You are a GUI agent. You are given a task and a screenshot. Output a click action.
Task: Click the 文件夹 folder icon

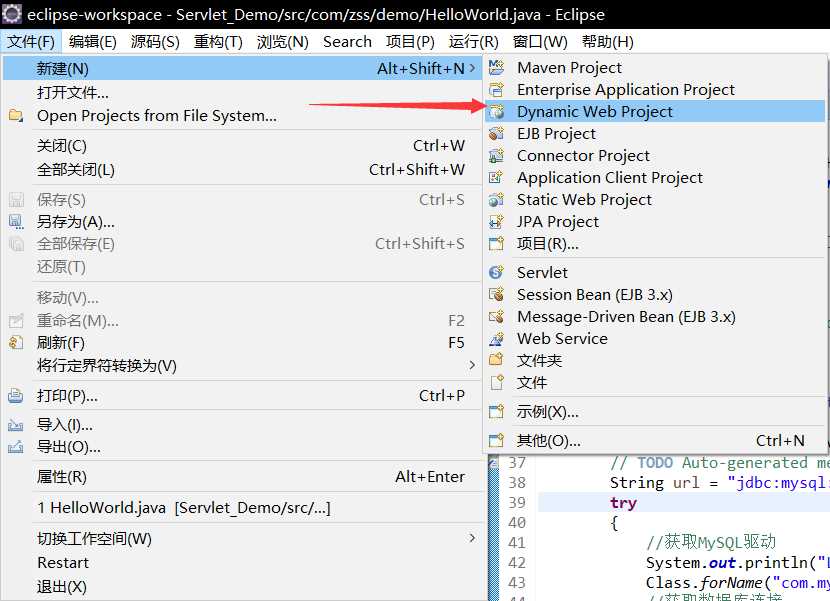click(x=496, y=360)
